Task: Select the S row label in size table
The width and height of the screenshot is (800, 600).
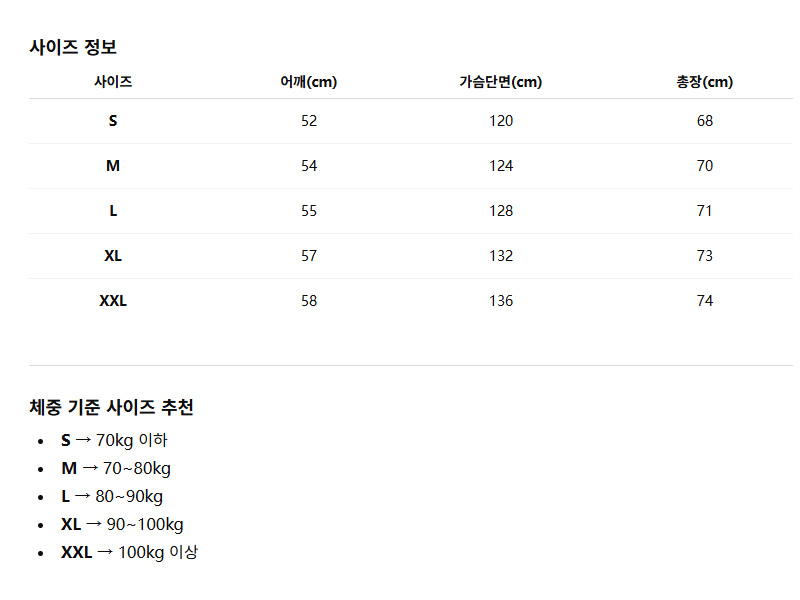Action: (113, 121)
